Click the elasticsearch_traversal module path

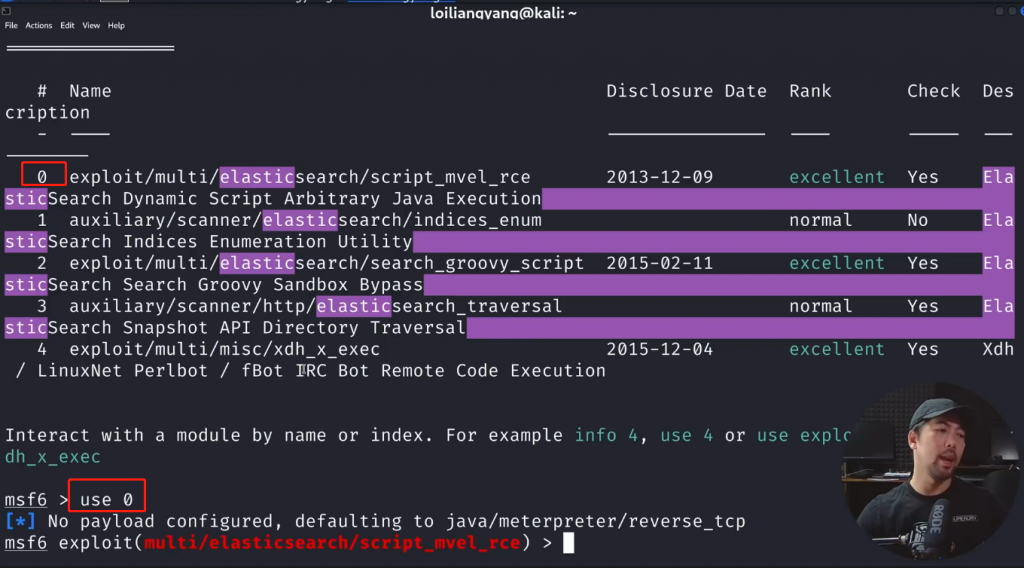click(315, 306)
